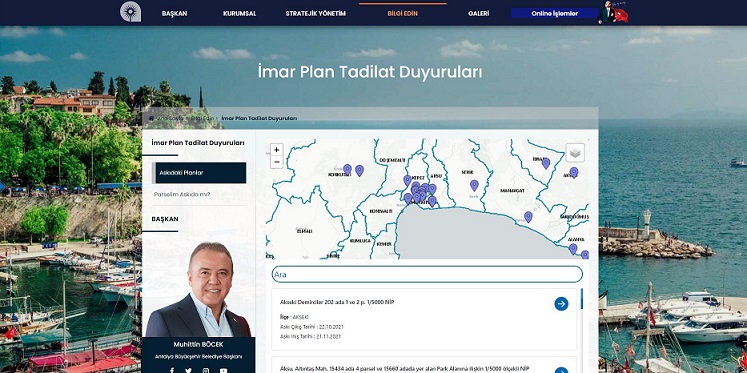Open the BİLGİ EDİN menu
The image size is (747, 373).
[403, 13]
